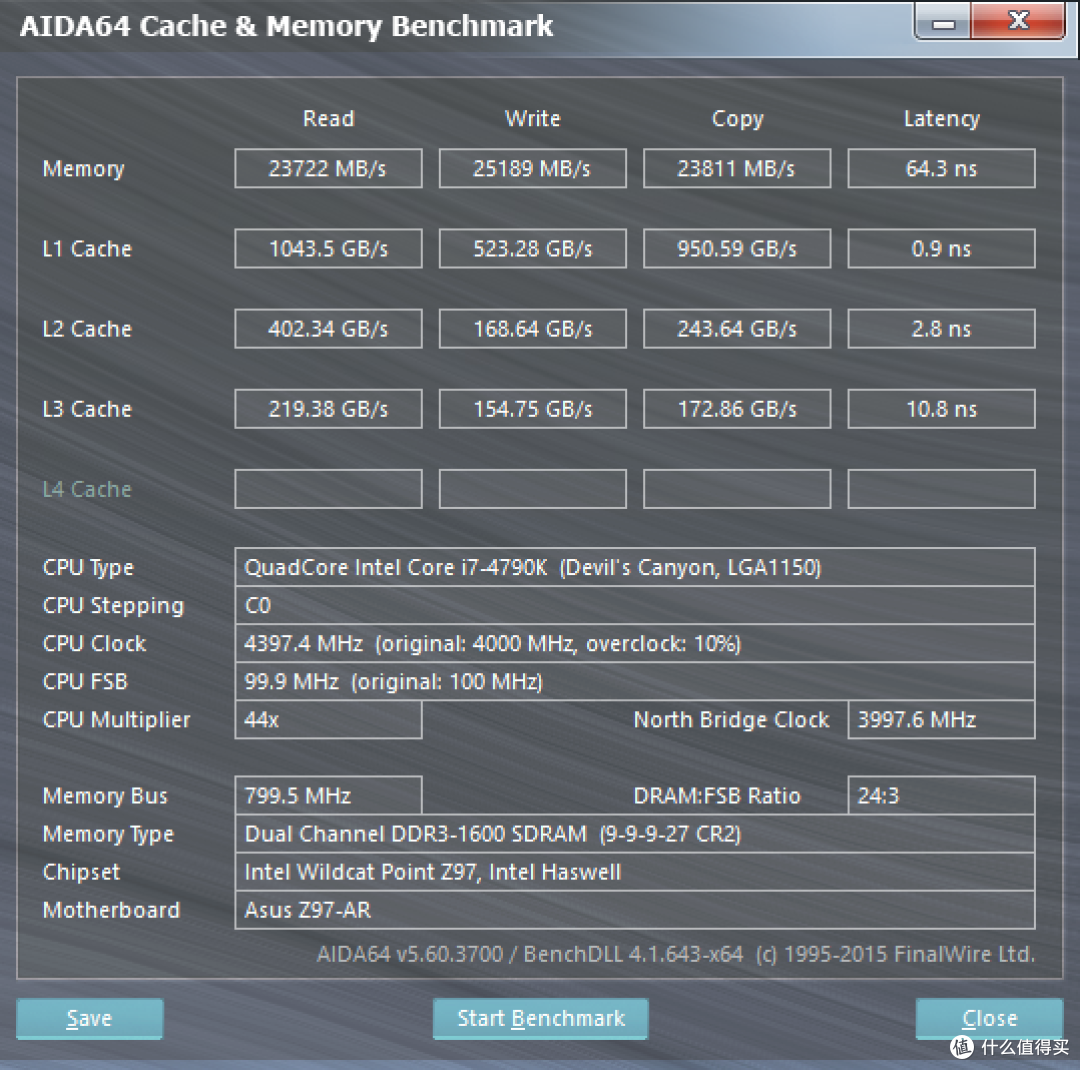
Task: Close the window with the red X
Action: tap(1018, 21)
